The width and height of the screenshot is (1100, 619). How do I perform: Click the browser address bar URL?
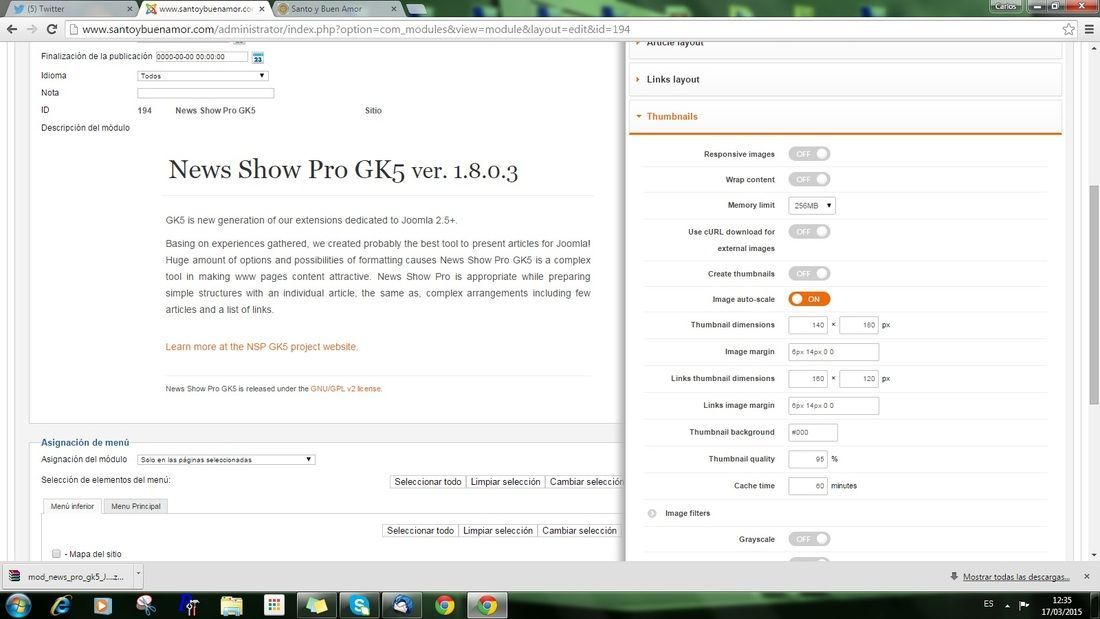coord(356,29)
